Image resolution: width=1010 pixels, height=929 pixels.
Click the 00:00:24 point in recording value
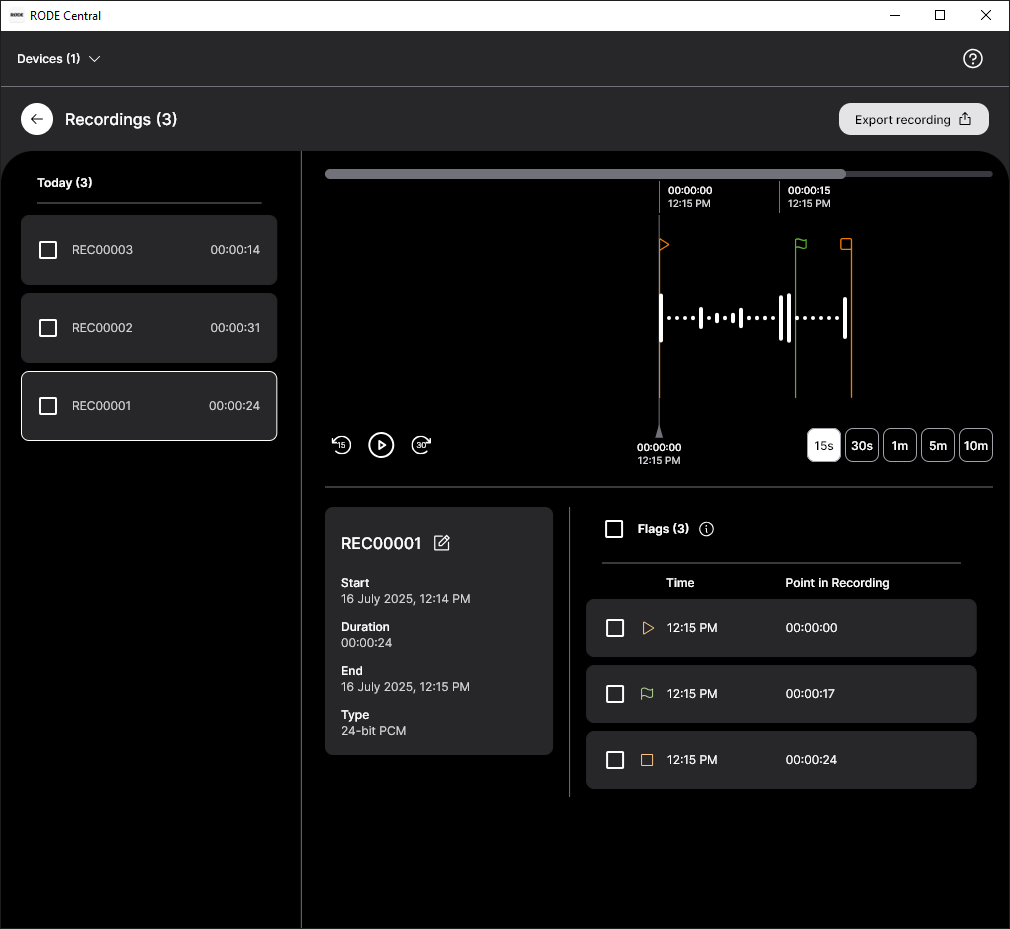[811, 760]
